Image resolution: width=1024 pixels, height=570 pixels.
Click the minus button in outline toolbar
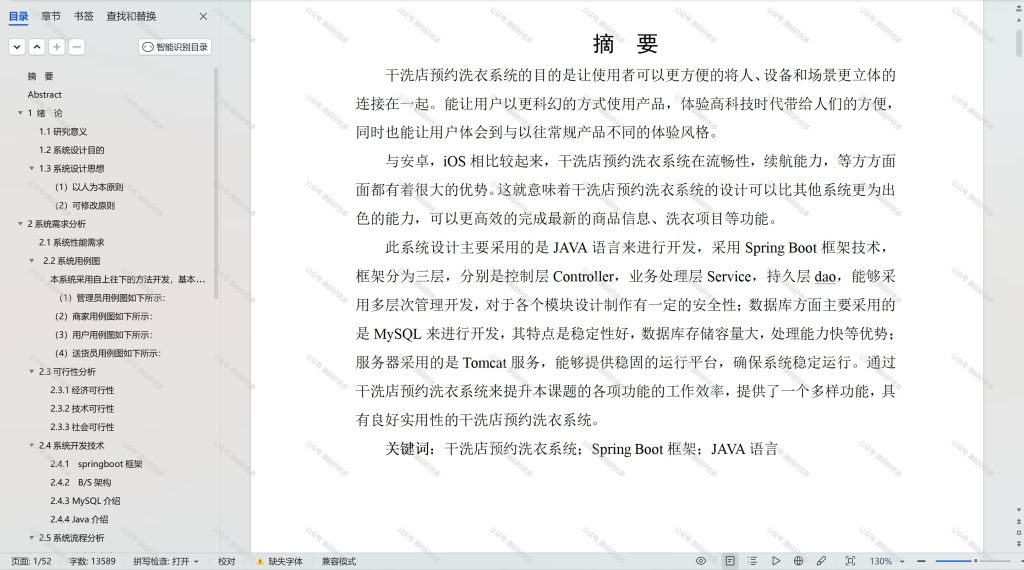pyautogui.click(x=76, y=47)
